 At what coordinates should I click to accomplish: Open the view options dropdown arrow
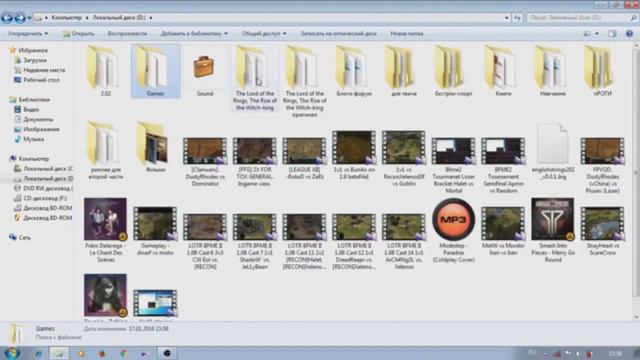(597, 33)
